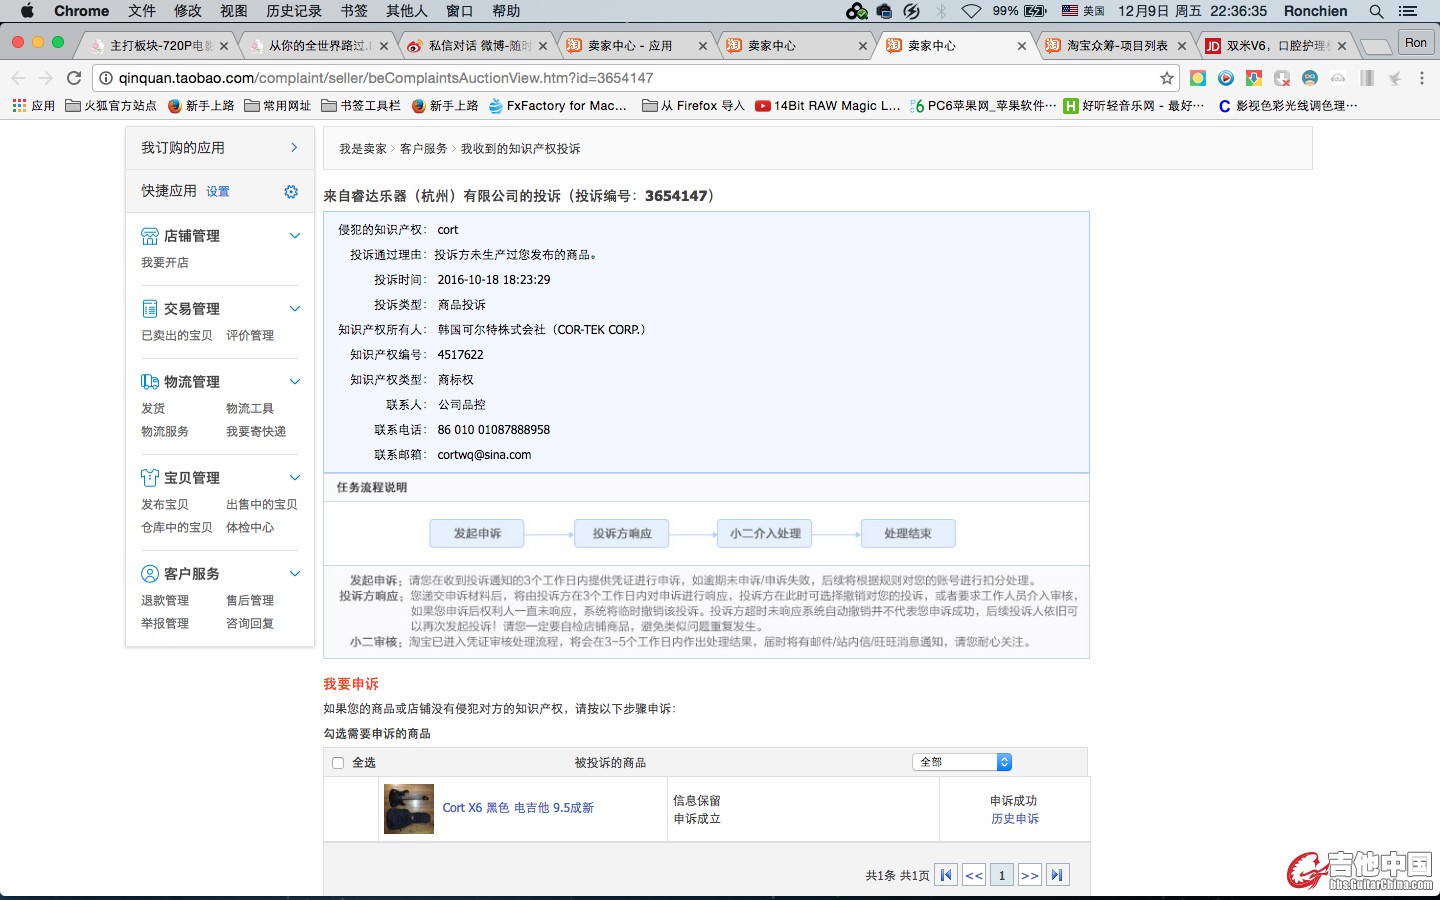The width and height of the screenshot is (1440, 900).
Task: Open 评价管理 link
Action: coord(250,336)
